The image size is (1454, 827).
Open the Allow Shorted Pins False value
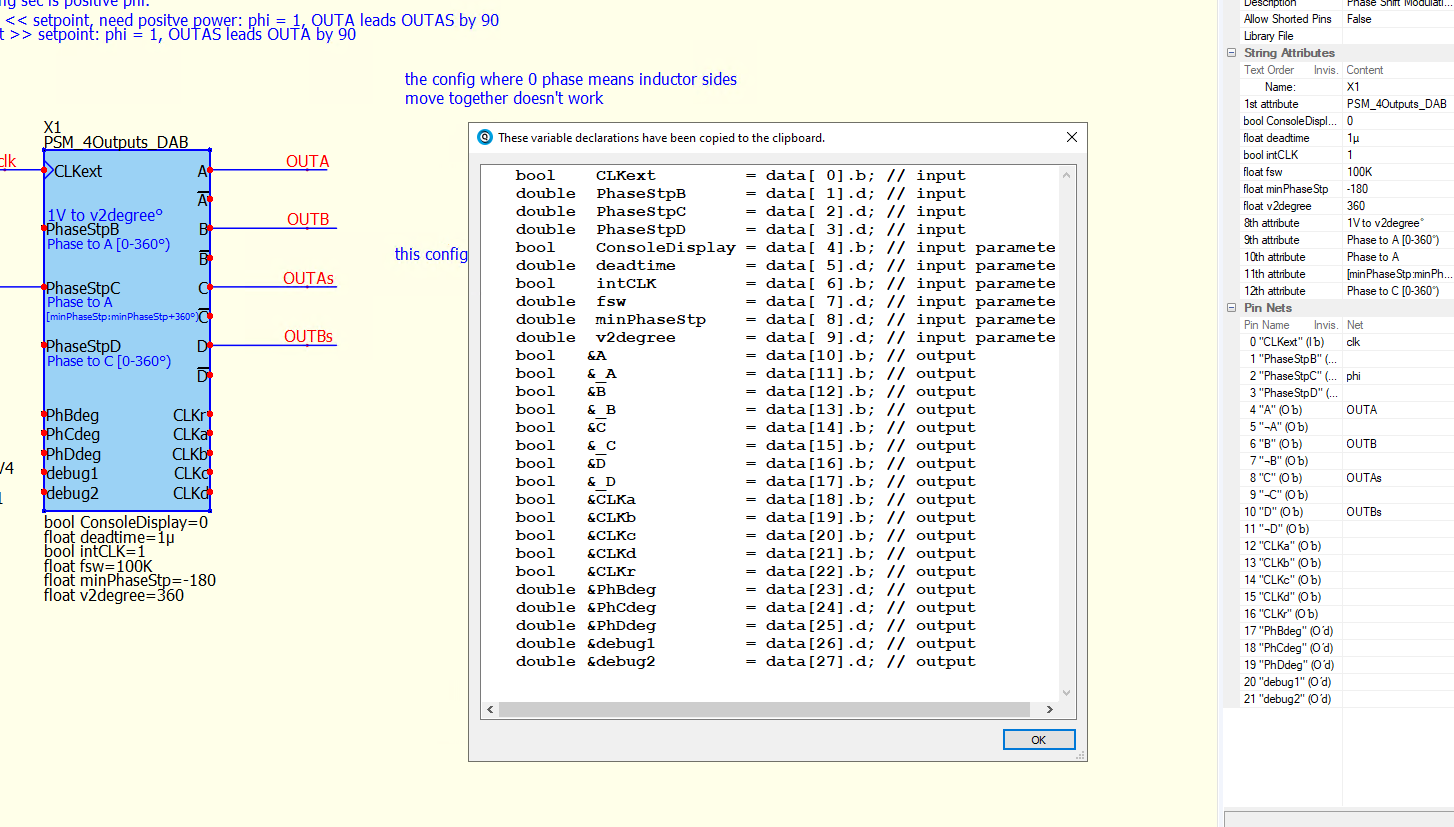tap(1395, 19)
